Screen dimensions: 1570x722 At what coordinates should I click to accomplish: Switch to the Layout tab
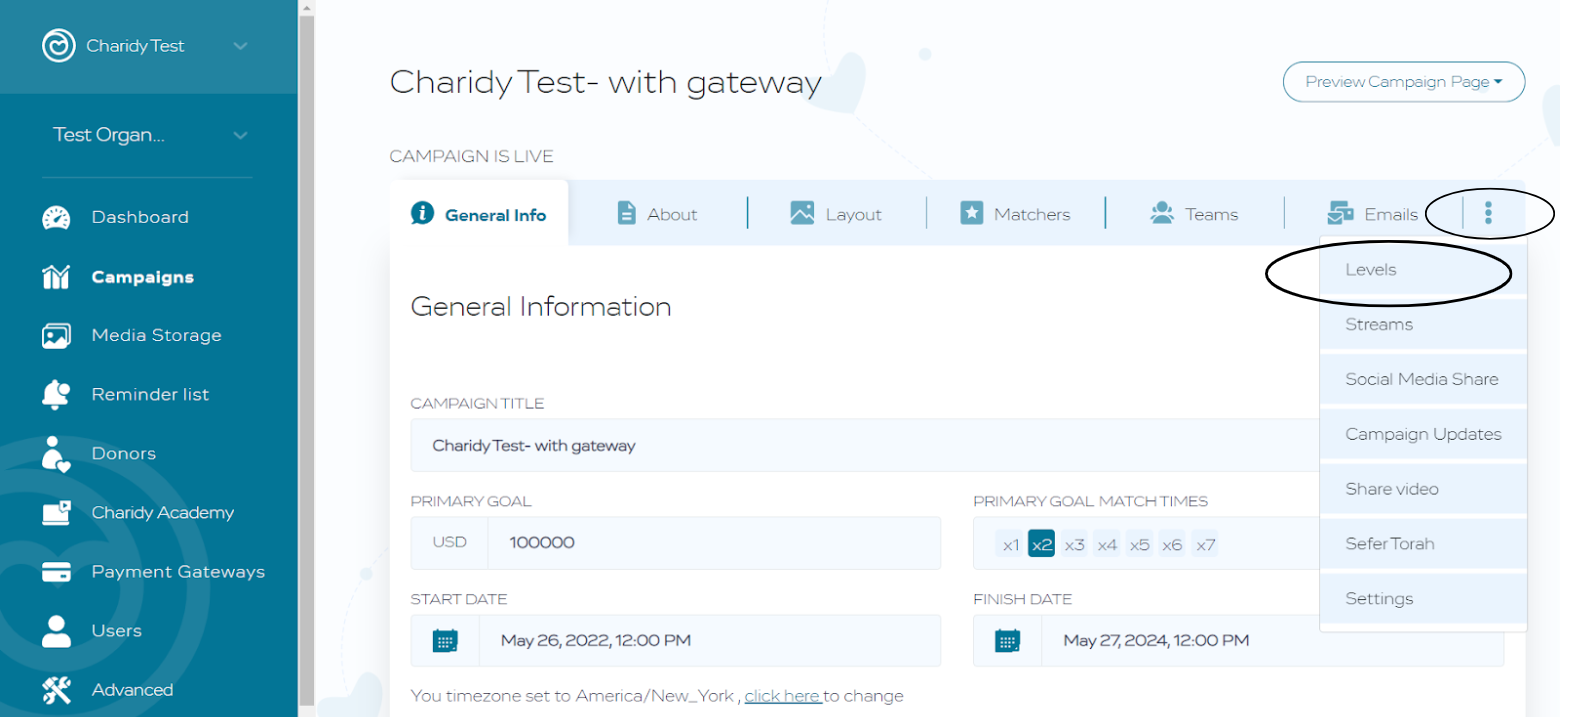tap(836, 214)
